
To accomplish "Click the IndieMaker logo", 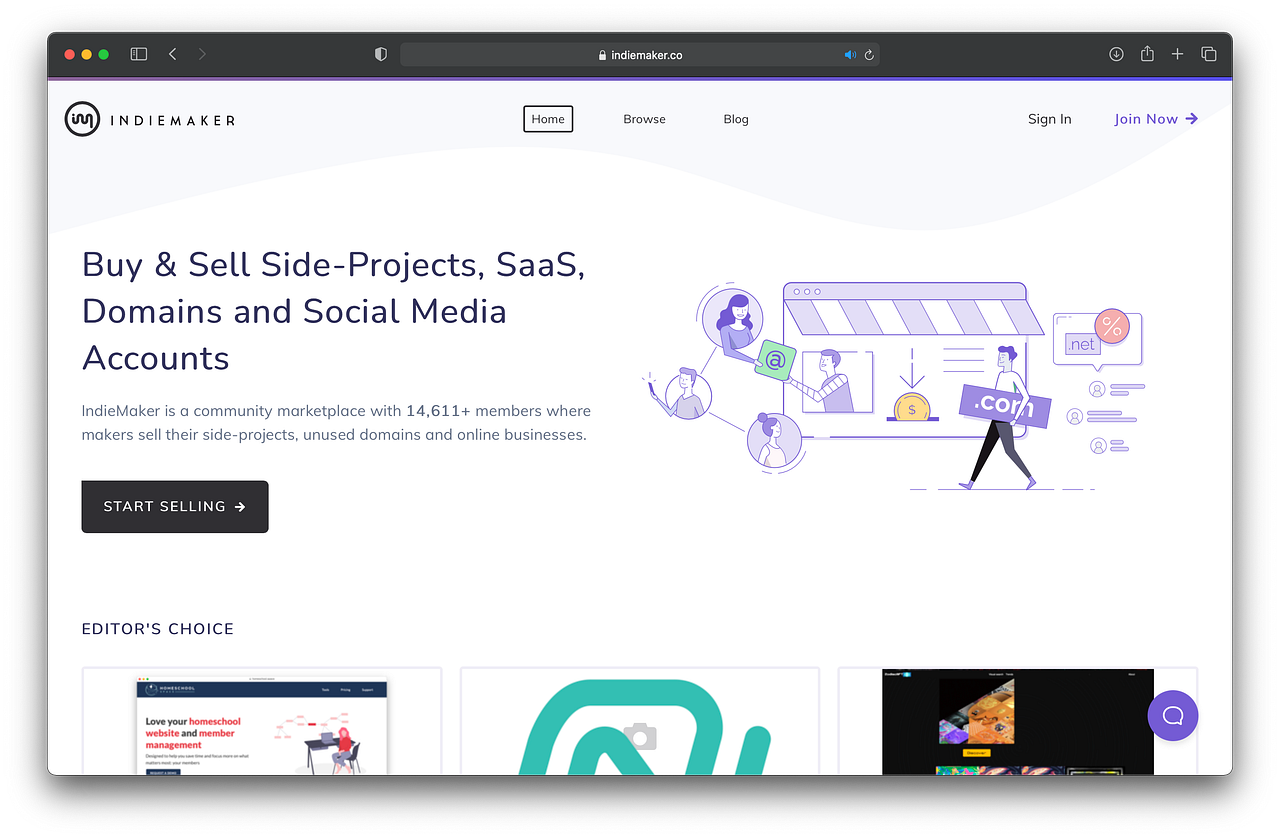I will coord(148,118).
